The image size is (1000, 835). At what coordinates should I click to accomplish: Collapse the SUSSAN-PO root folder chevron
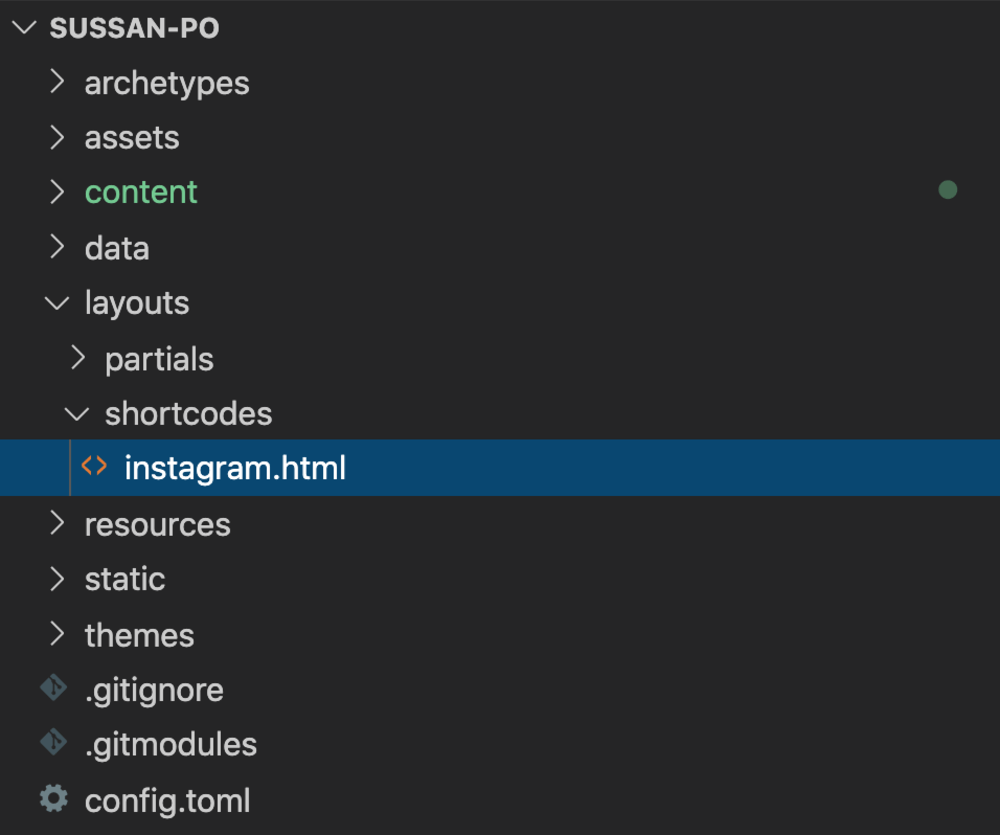[x=23, y=28]
